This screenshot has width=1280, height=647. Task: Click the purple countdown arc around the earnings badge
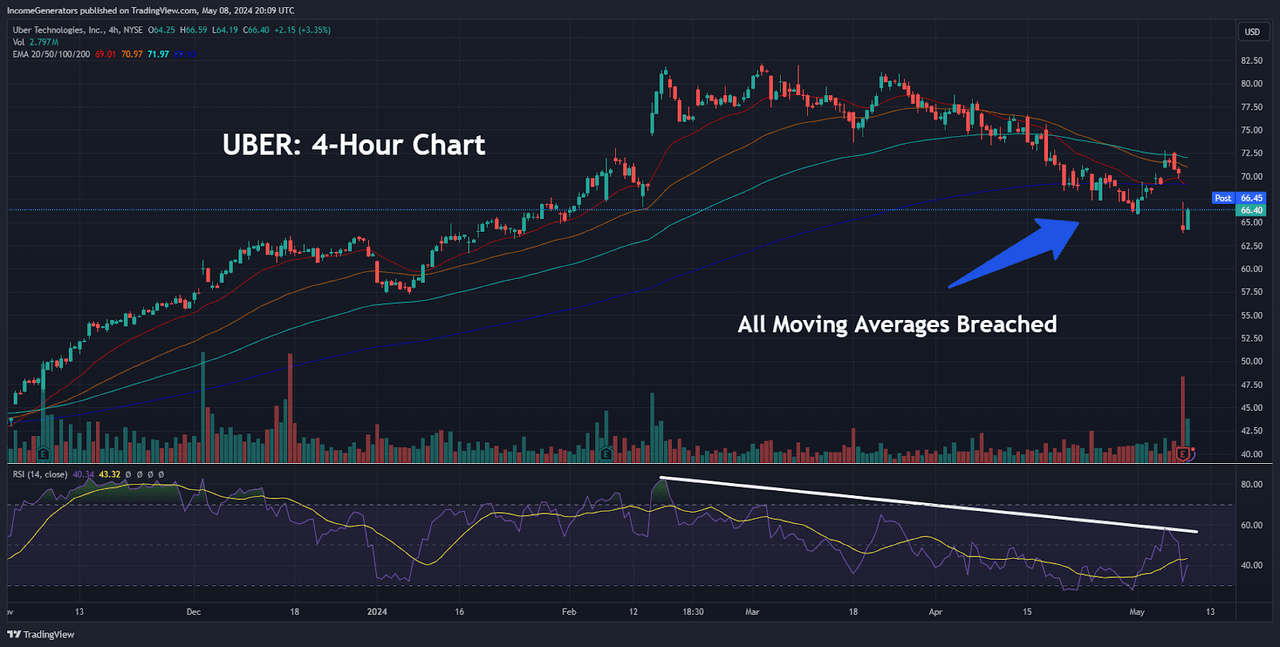point(1191,460)
